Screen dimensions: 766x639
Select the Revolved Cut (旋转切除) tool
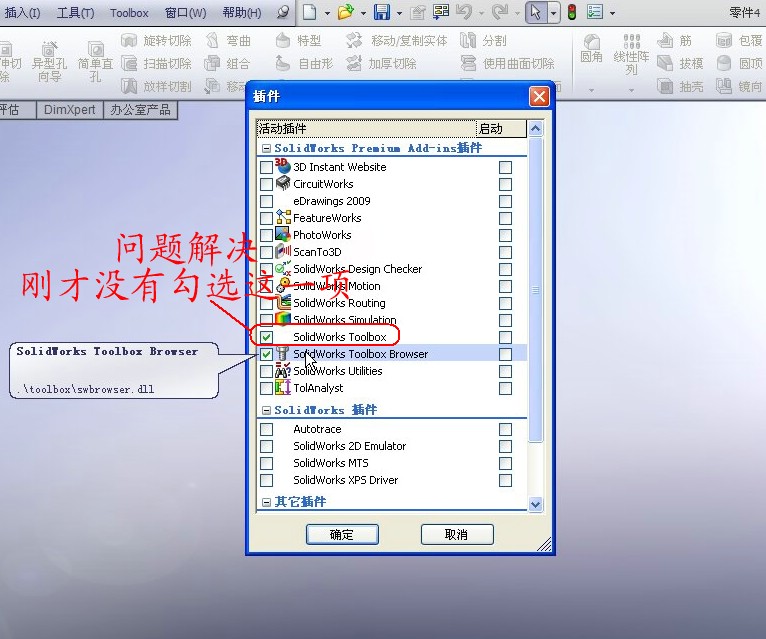click(x=156, y=41)
